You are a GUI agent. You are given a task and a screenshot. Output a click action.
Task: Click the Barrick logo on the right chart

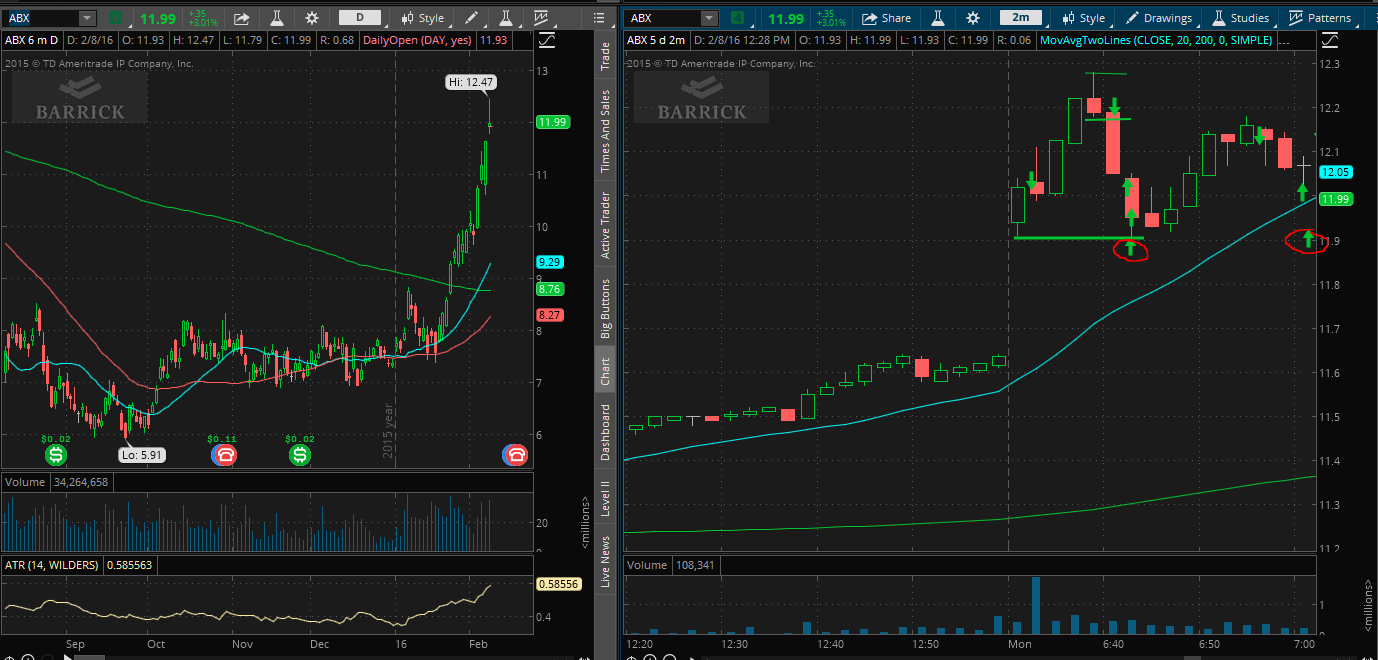tap(700, 97)
